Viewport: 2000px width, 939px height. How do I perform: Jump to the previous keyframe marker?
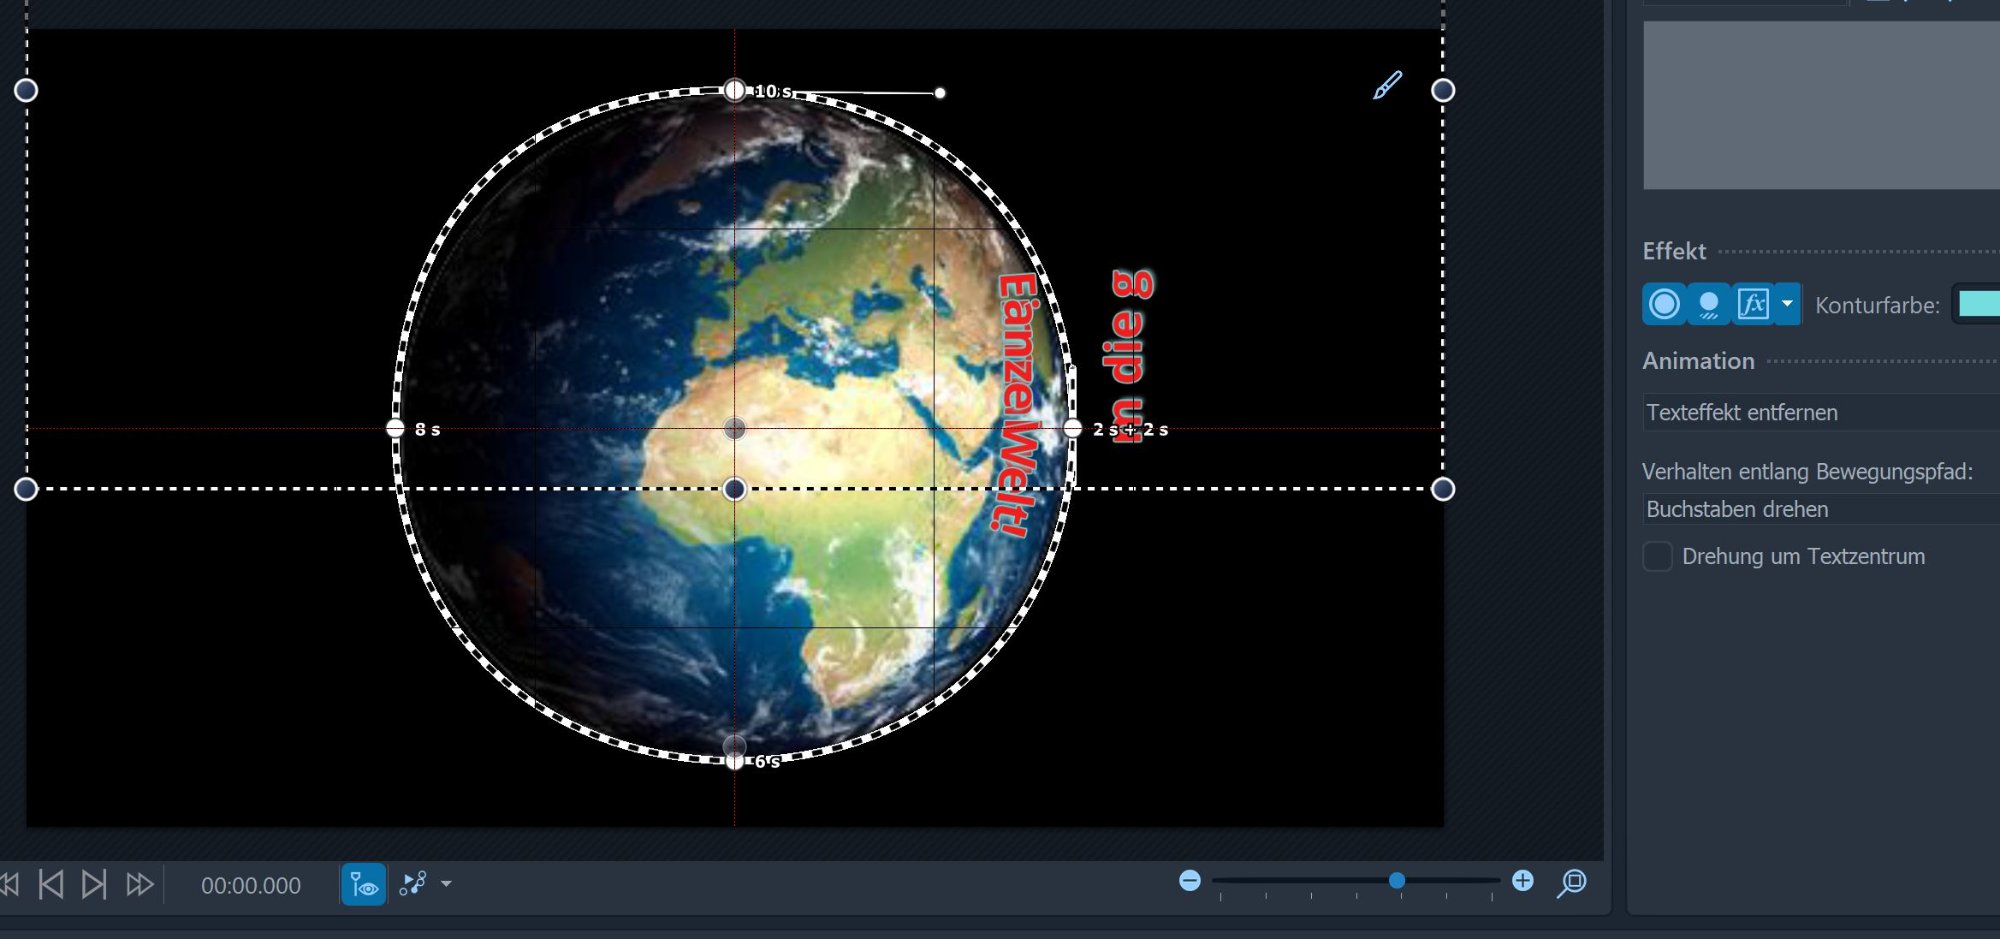pos(51,885)
